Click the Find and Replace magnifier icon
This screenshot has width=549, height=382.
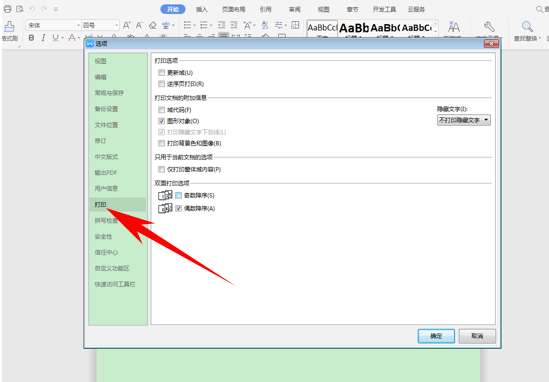coord(527,26)
